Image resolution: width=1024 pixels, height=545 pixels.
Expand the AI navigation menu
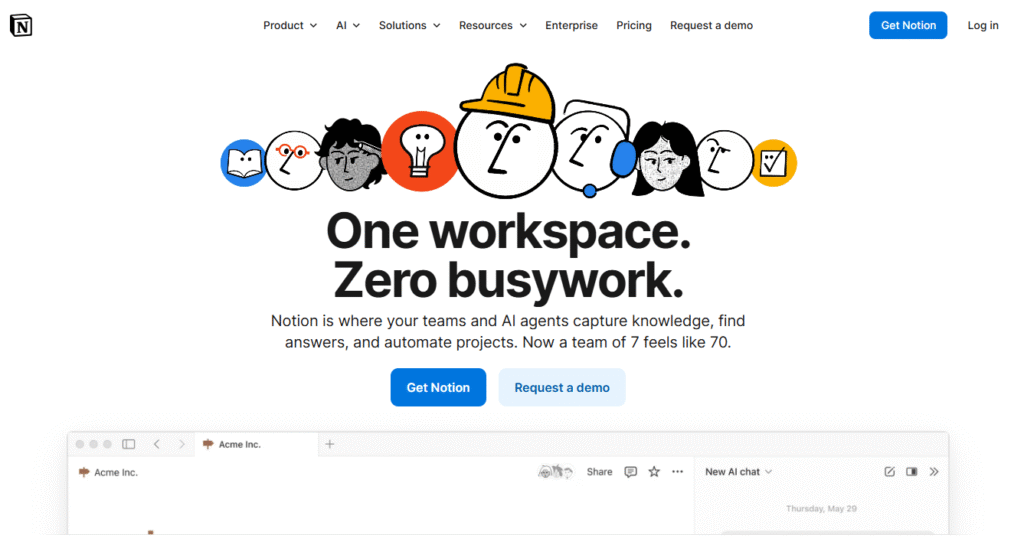(347, 25)
